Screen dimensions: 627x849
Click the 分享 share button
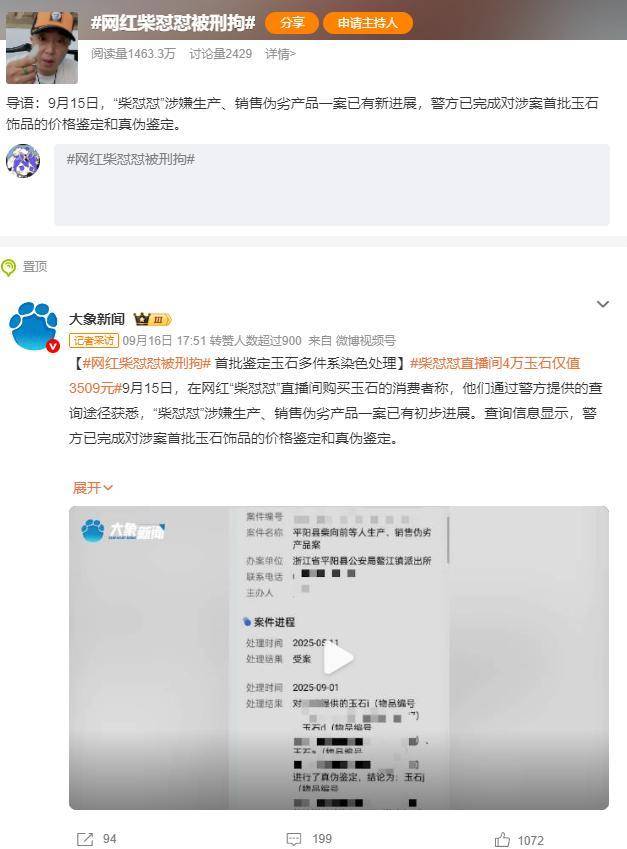[292, 23]
